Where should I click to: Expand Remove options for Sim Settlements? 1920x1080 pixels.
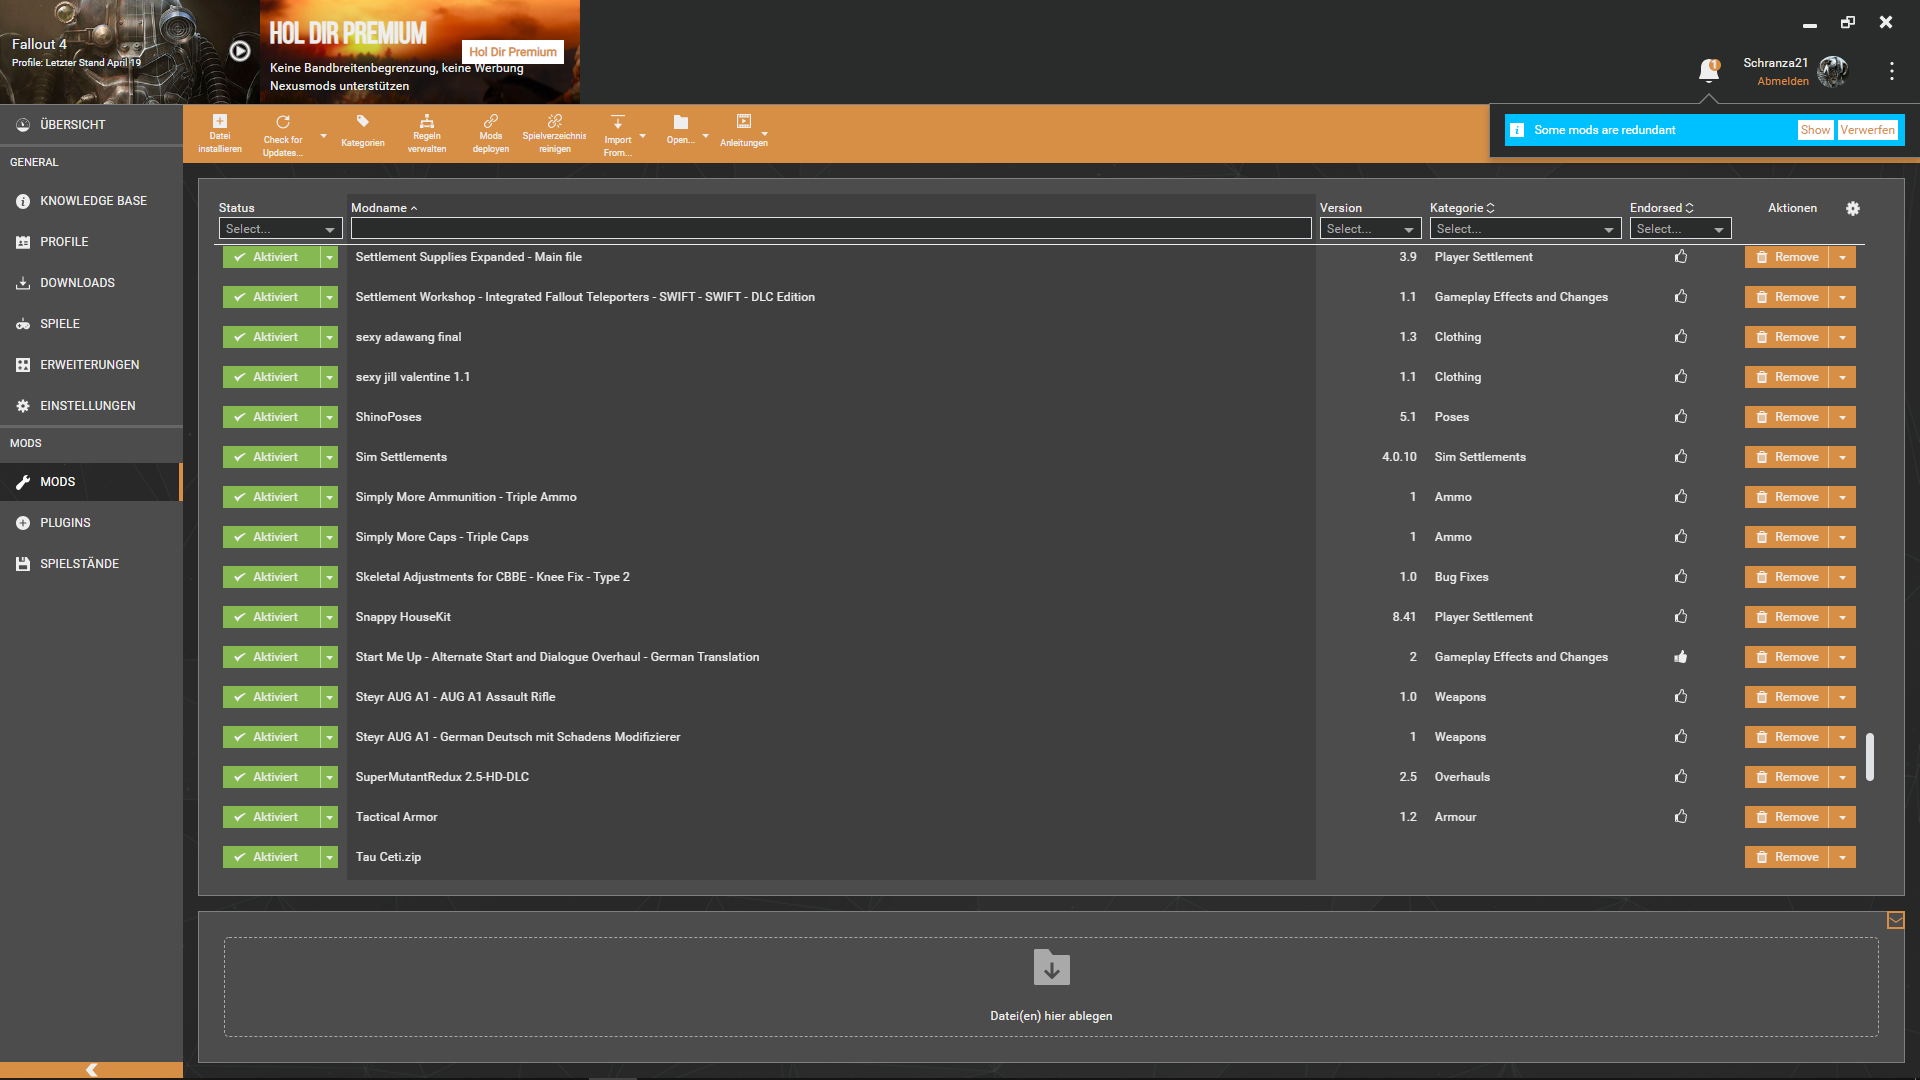click(1843, 457)
